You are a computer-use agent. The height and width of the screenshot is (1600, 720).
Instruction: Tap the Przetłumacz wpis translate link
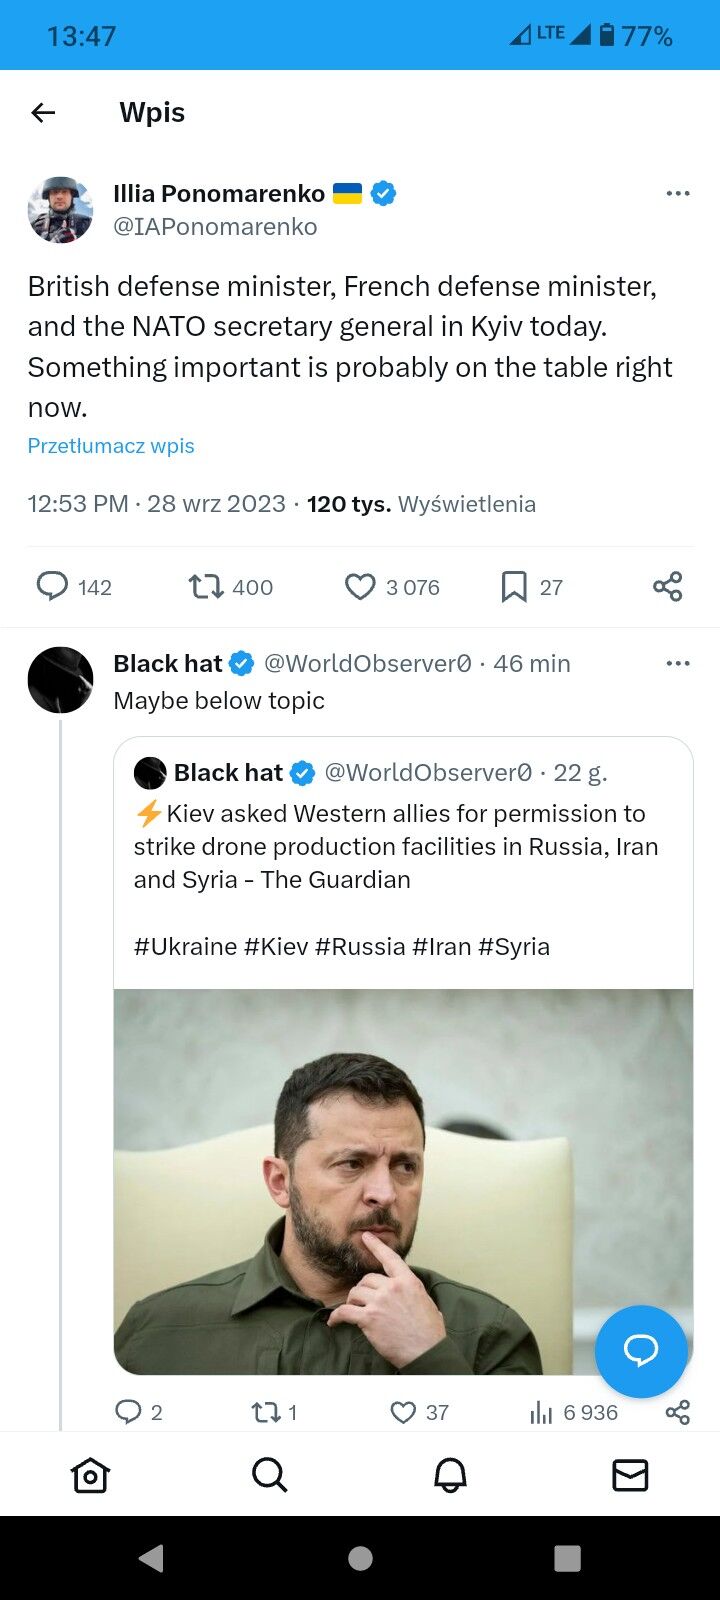pyautogui.click(x=110, y=445)
